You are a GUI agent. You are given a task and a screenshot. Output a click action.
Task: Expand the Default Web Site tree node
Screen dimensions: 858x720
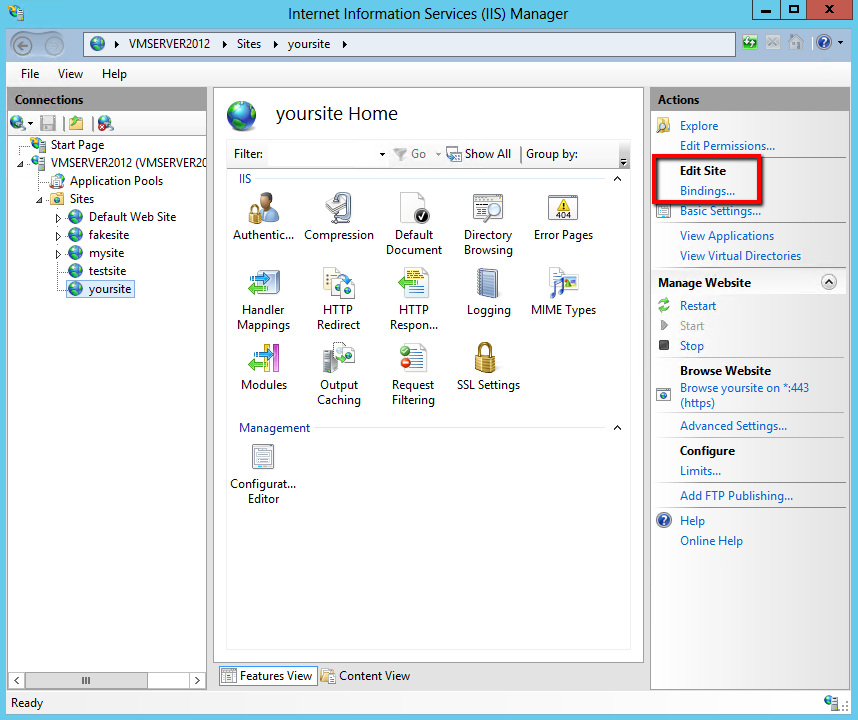59,216
